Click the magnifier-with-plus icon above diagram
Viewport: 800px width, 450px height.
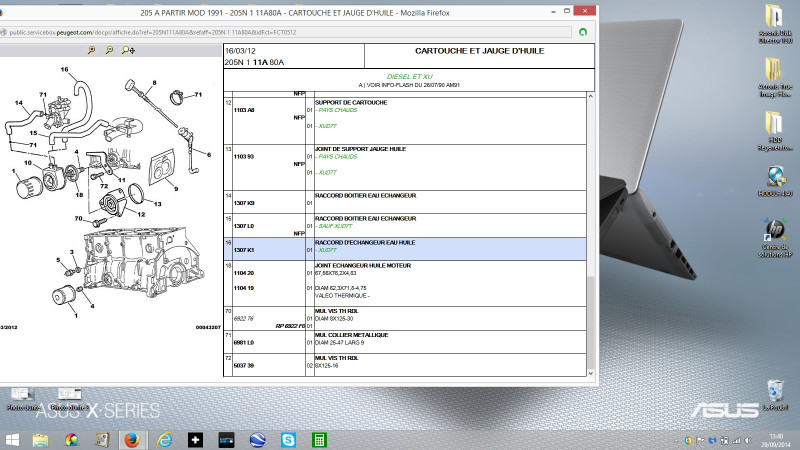point(128,50)
